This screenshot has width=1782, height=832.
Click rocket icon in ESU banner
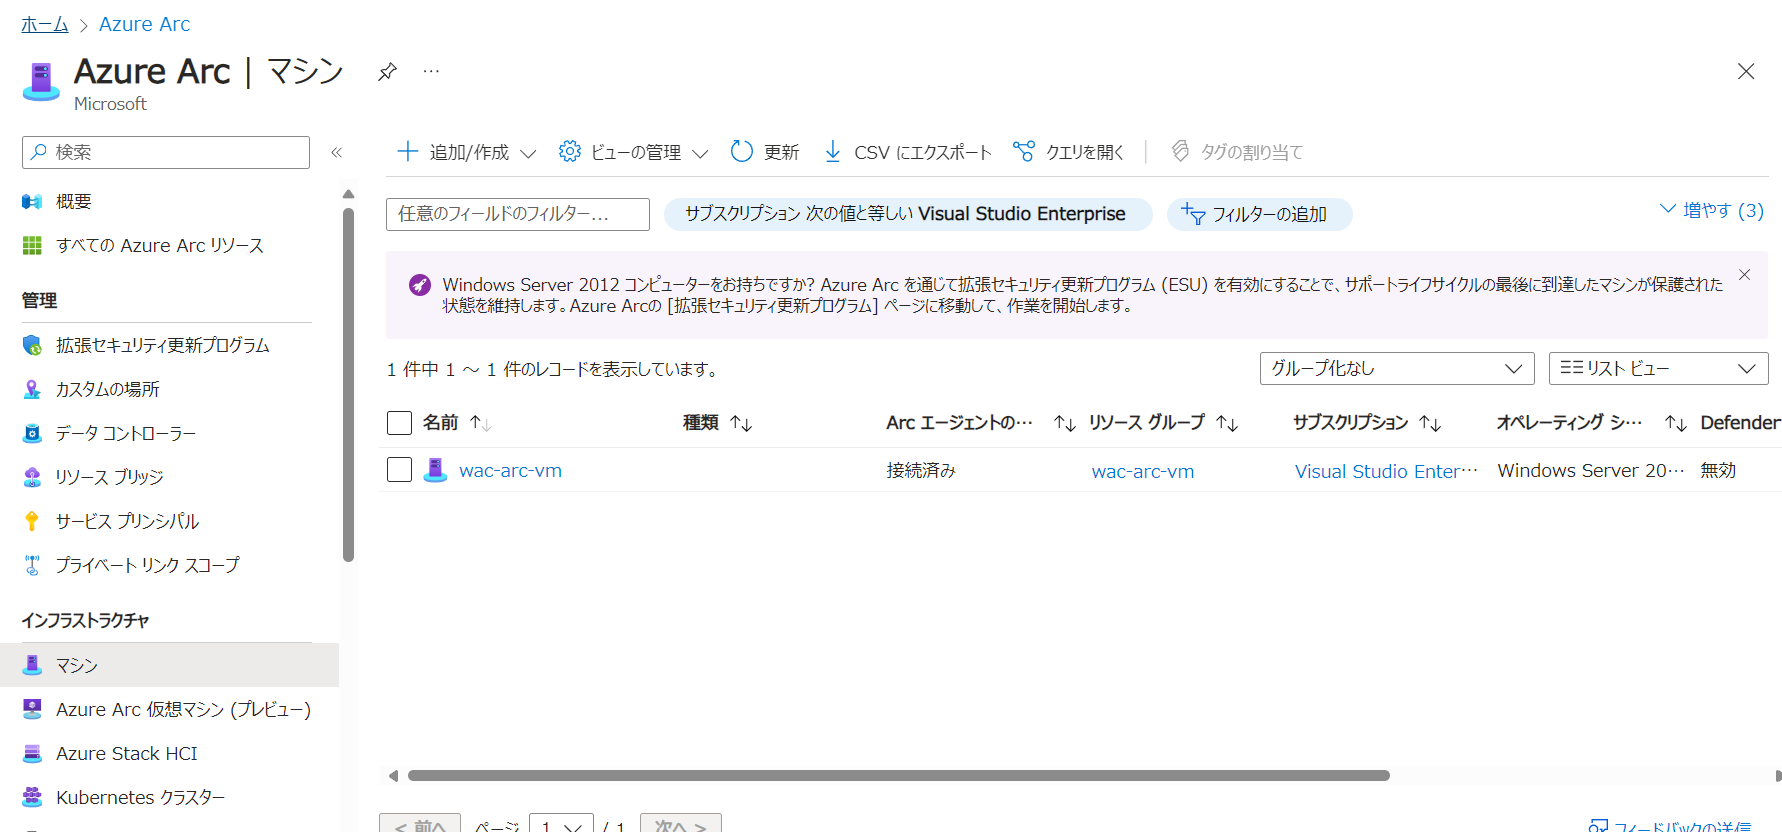click(x=420, y=285)
